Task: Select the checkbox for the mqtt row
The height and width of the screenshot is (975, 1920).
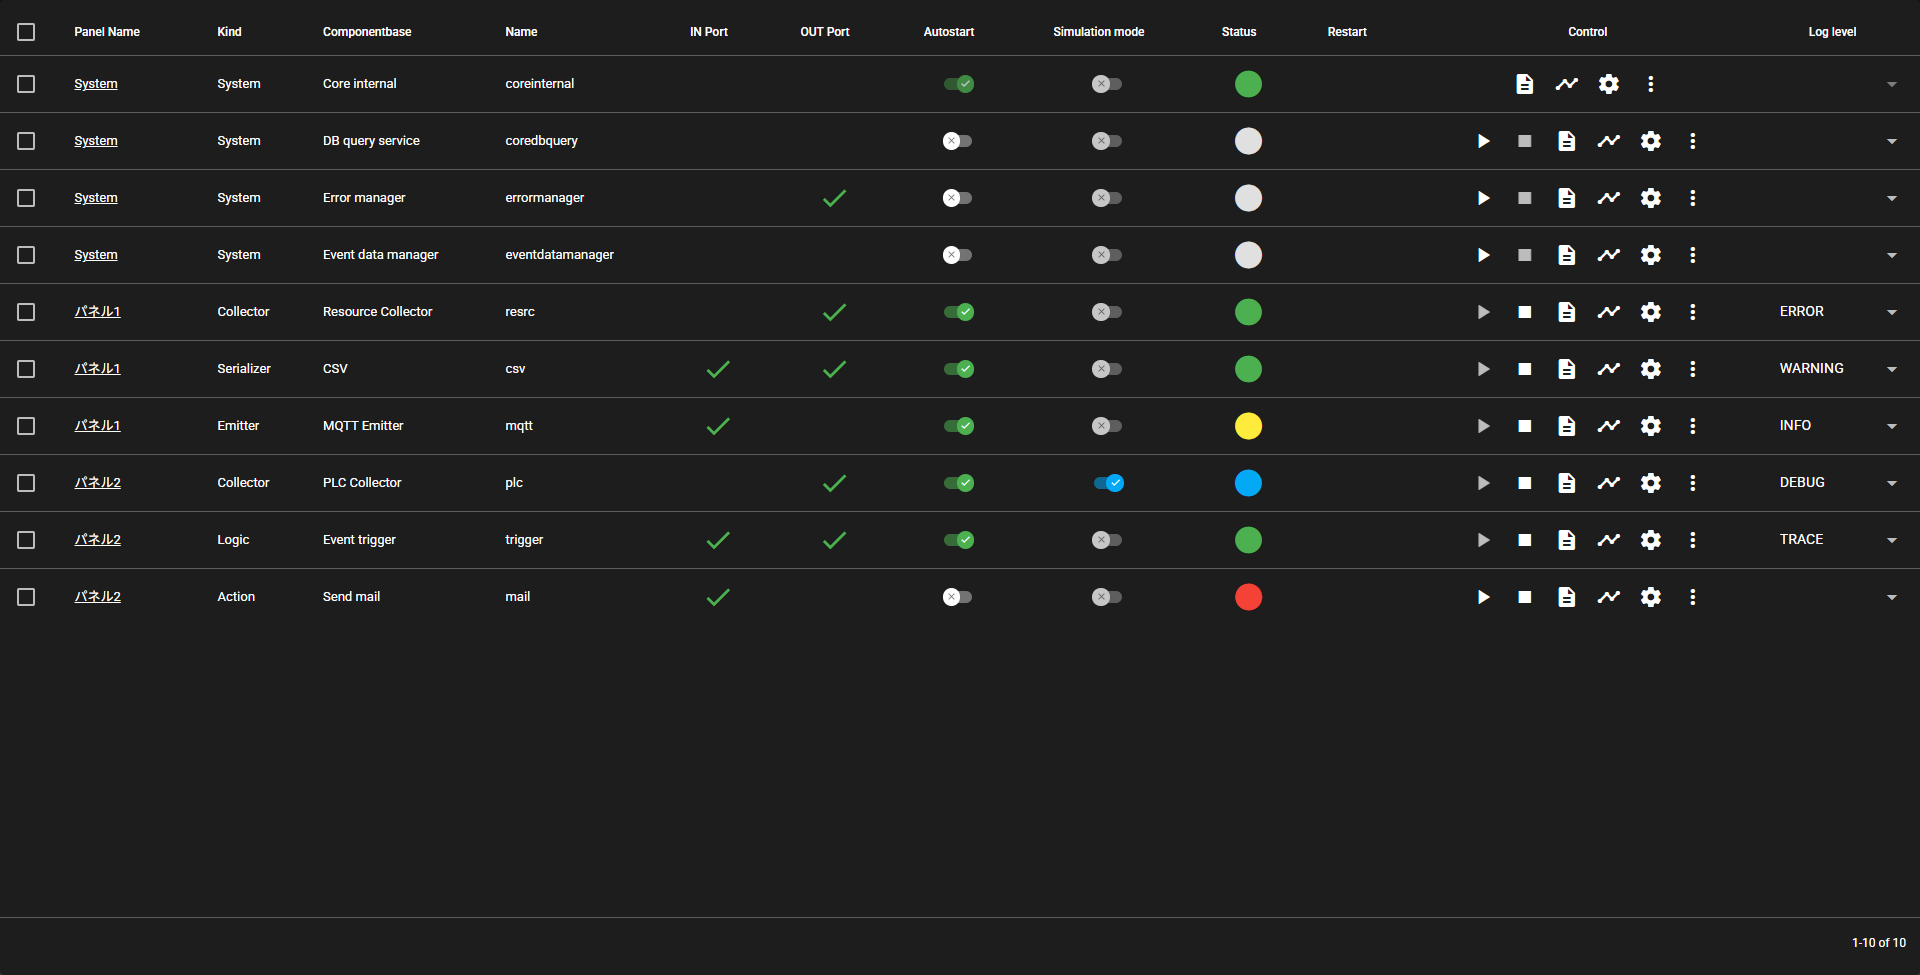Action: (x=26, y=426)
